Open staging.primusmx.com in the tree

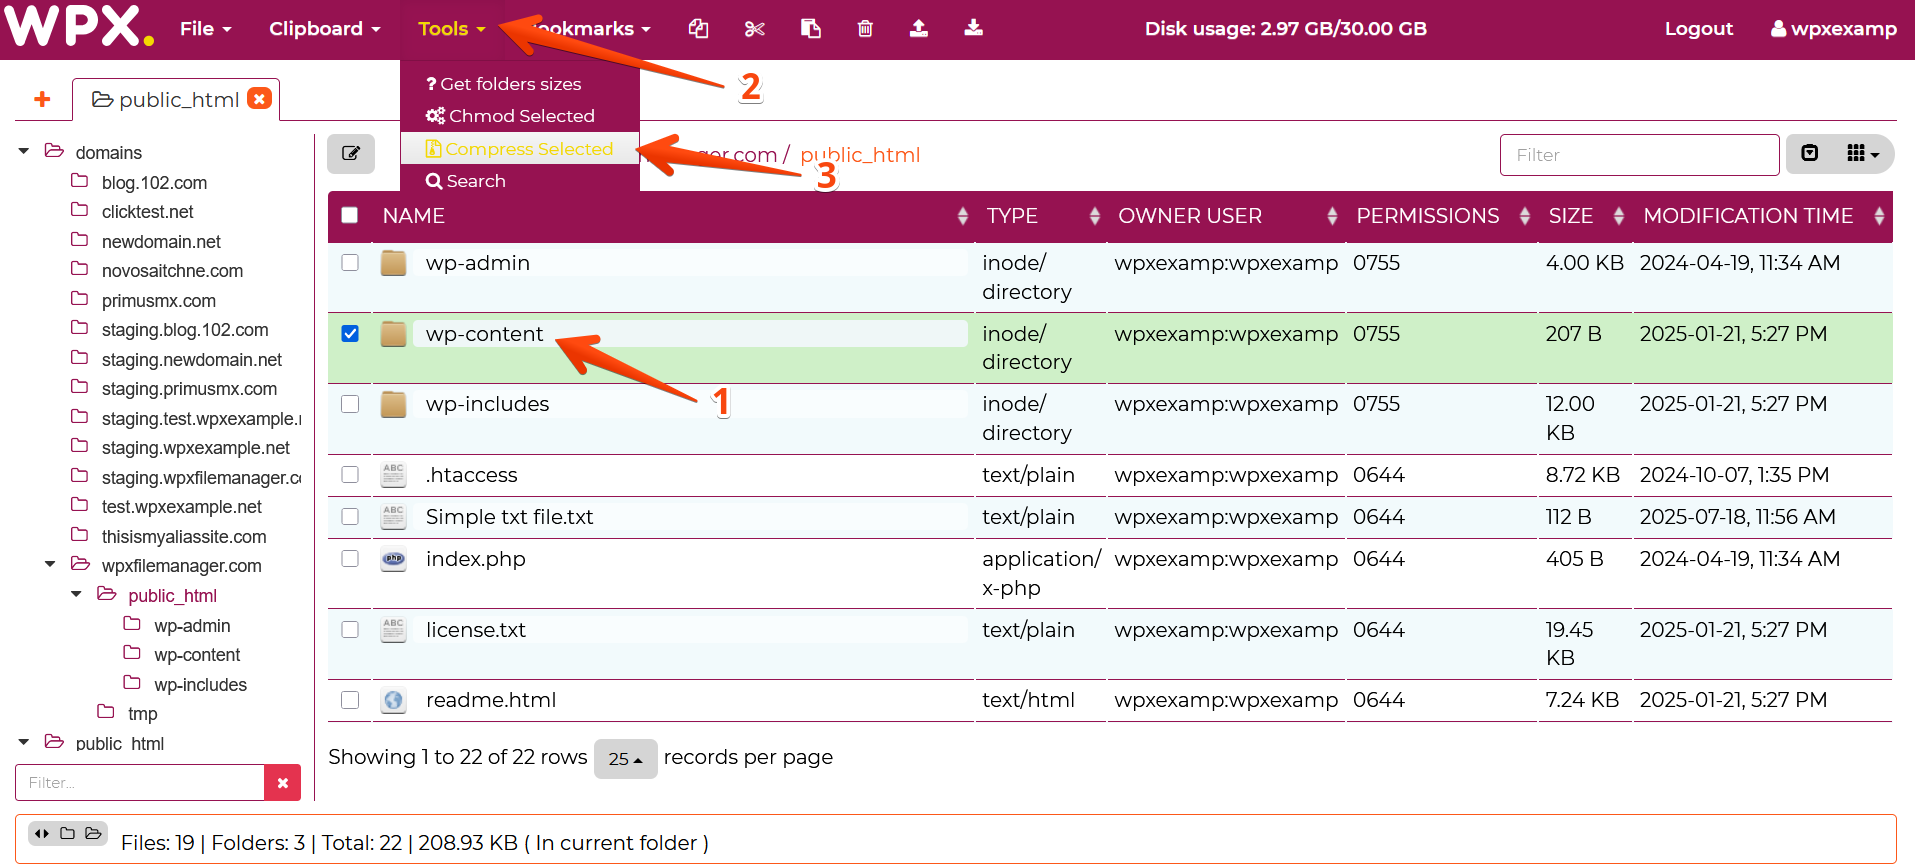click(x=189, y=389)
